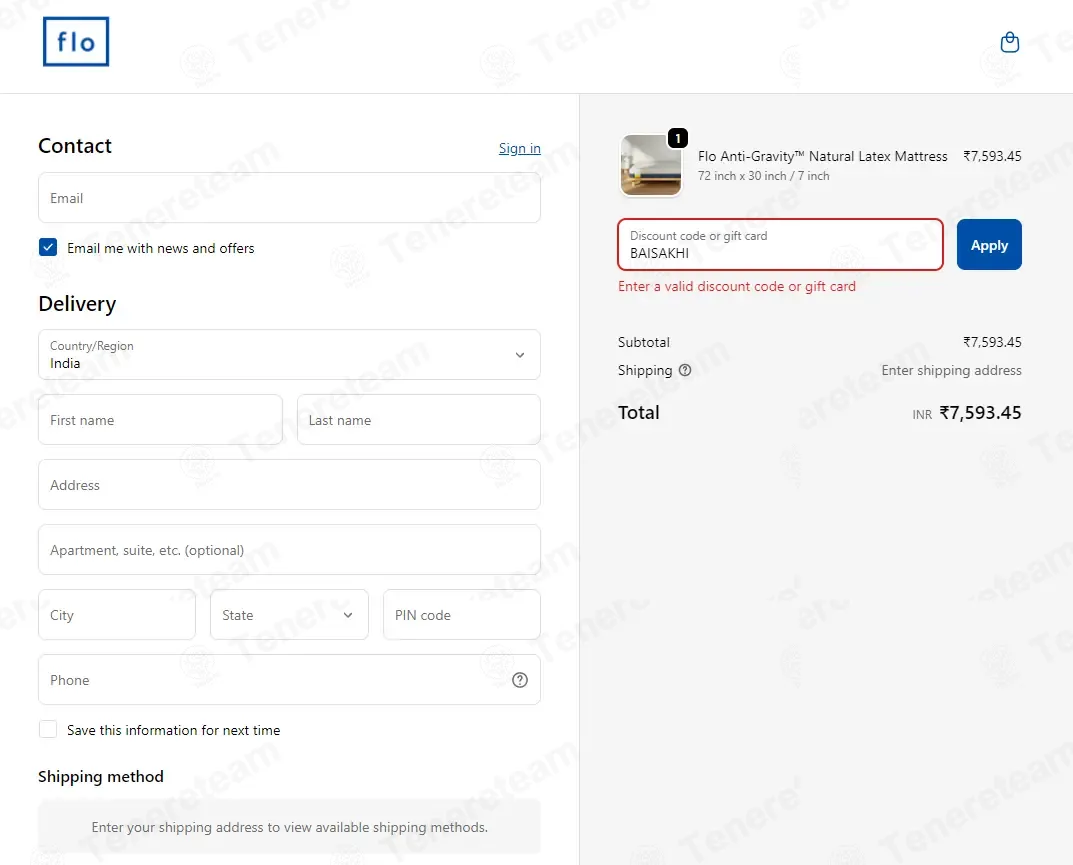Click the Contact heading
1073x865 pixels.
(75, 146)
